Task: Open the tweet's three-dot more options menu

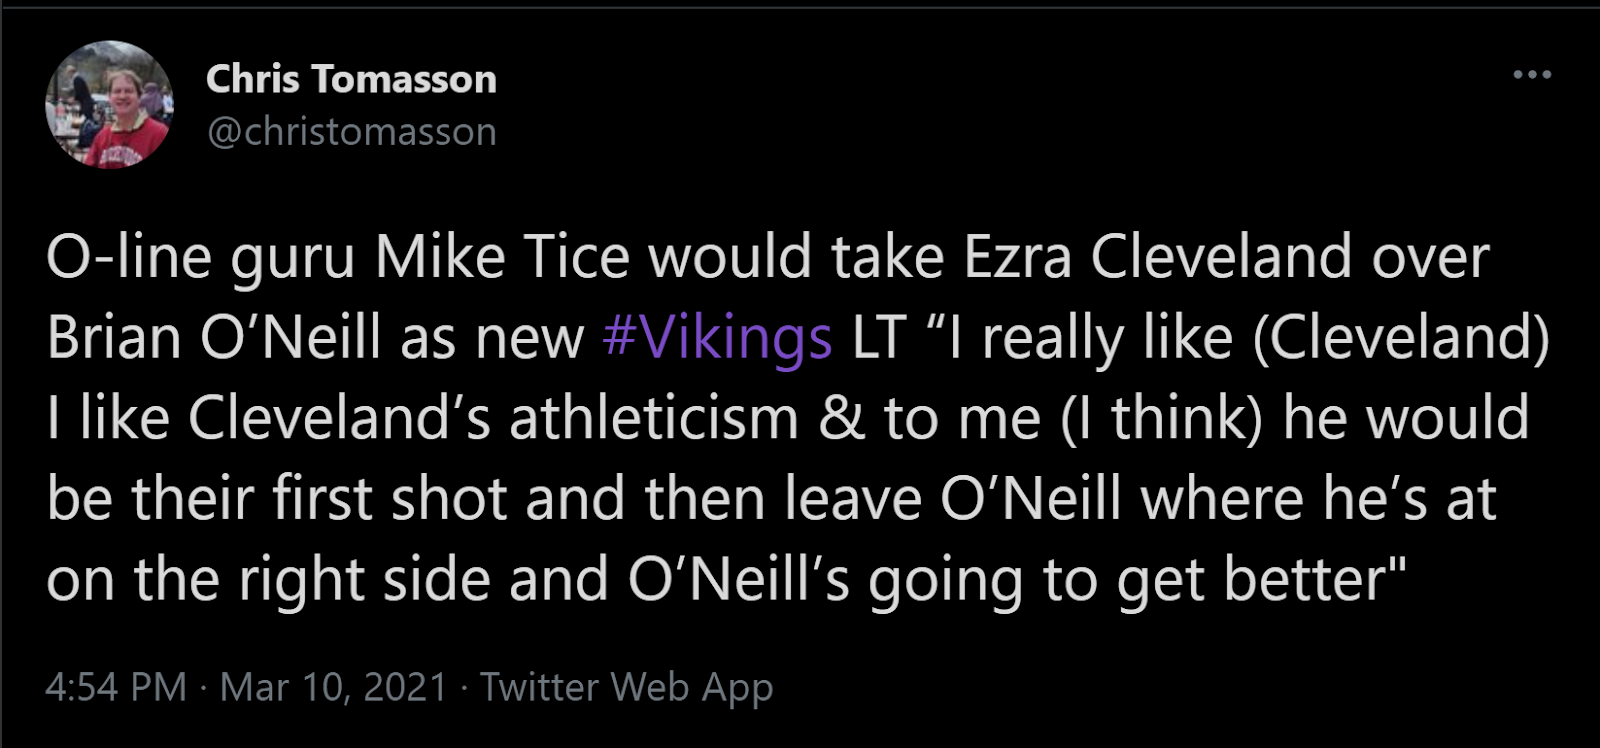Action: (x=1531, y=75)
